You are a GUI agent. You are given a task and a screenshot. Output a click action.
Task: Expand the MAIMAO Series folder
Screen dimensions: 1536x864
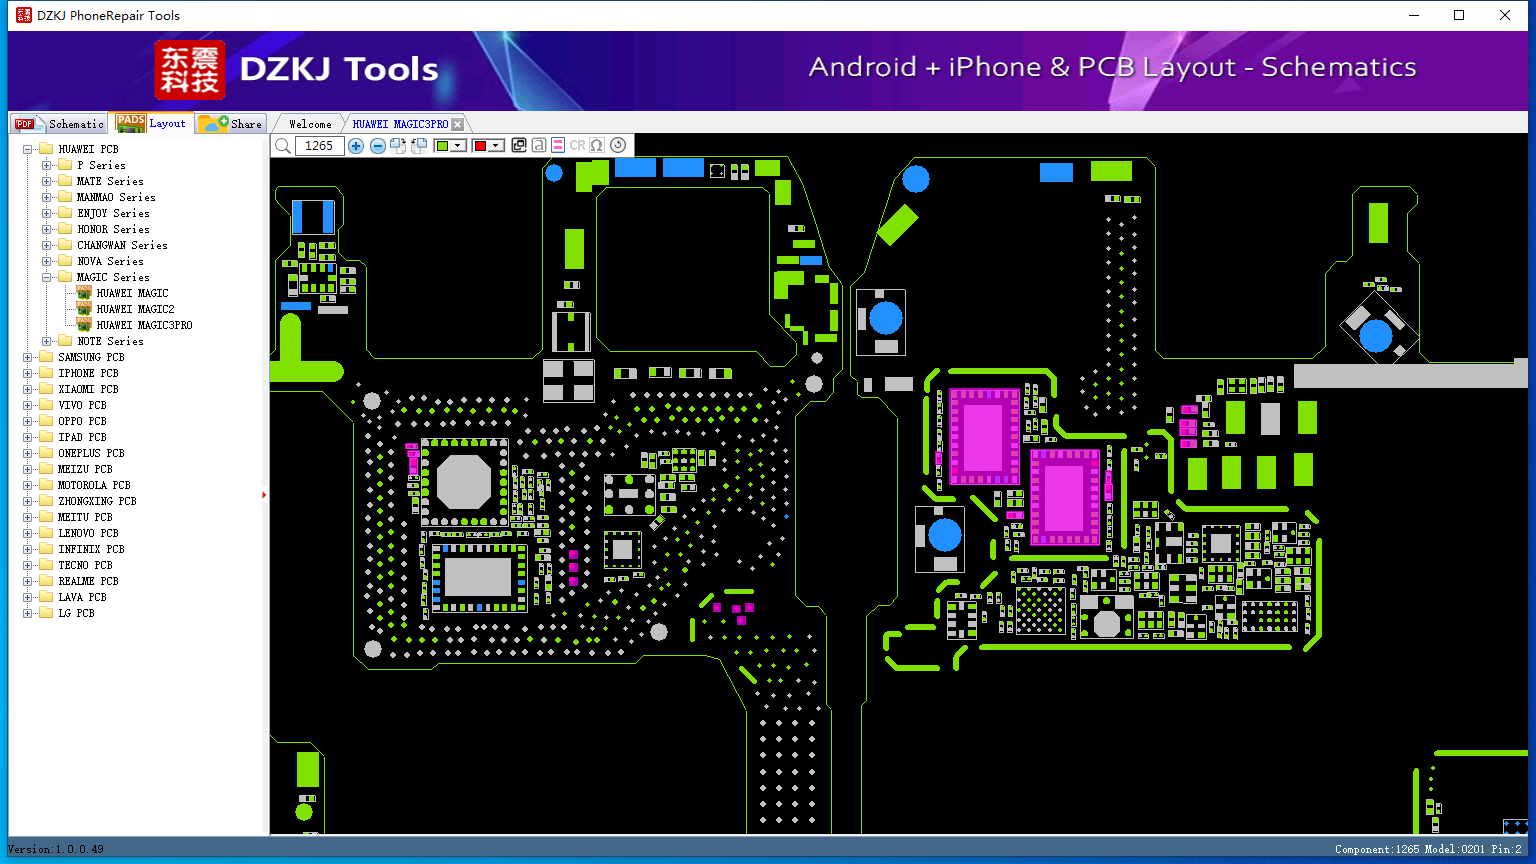(x=46, y=197)
